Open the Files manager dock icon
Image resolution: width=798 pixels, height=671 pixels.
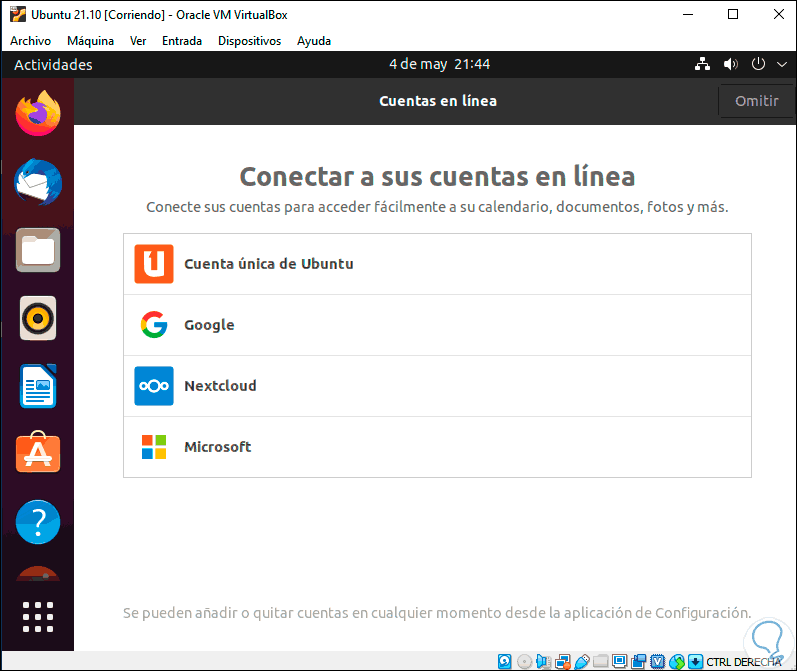[x=38, y=250]
